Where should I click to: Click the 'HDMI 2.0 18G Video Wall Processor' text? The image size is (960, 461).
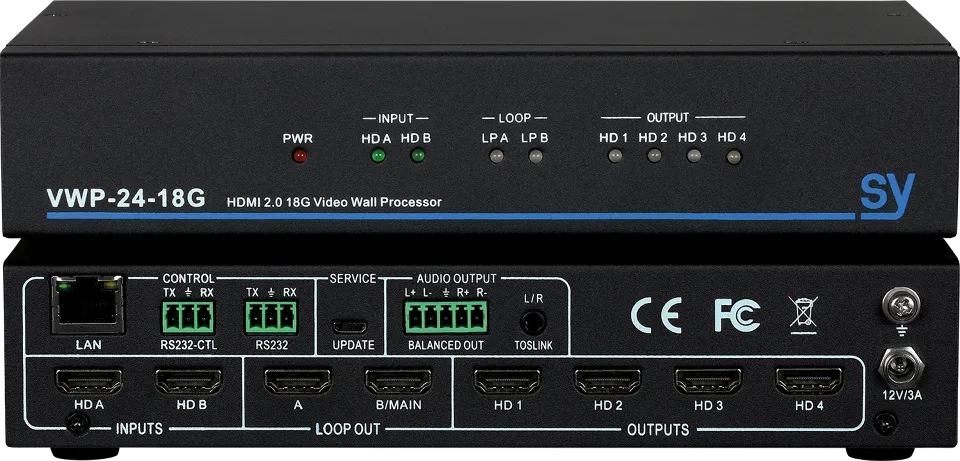334,201
